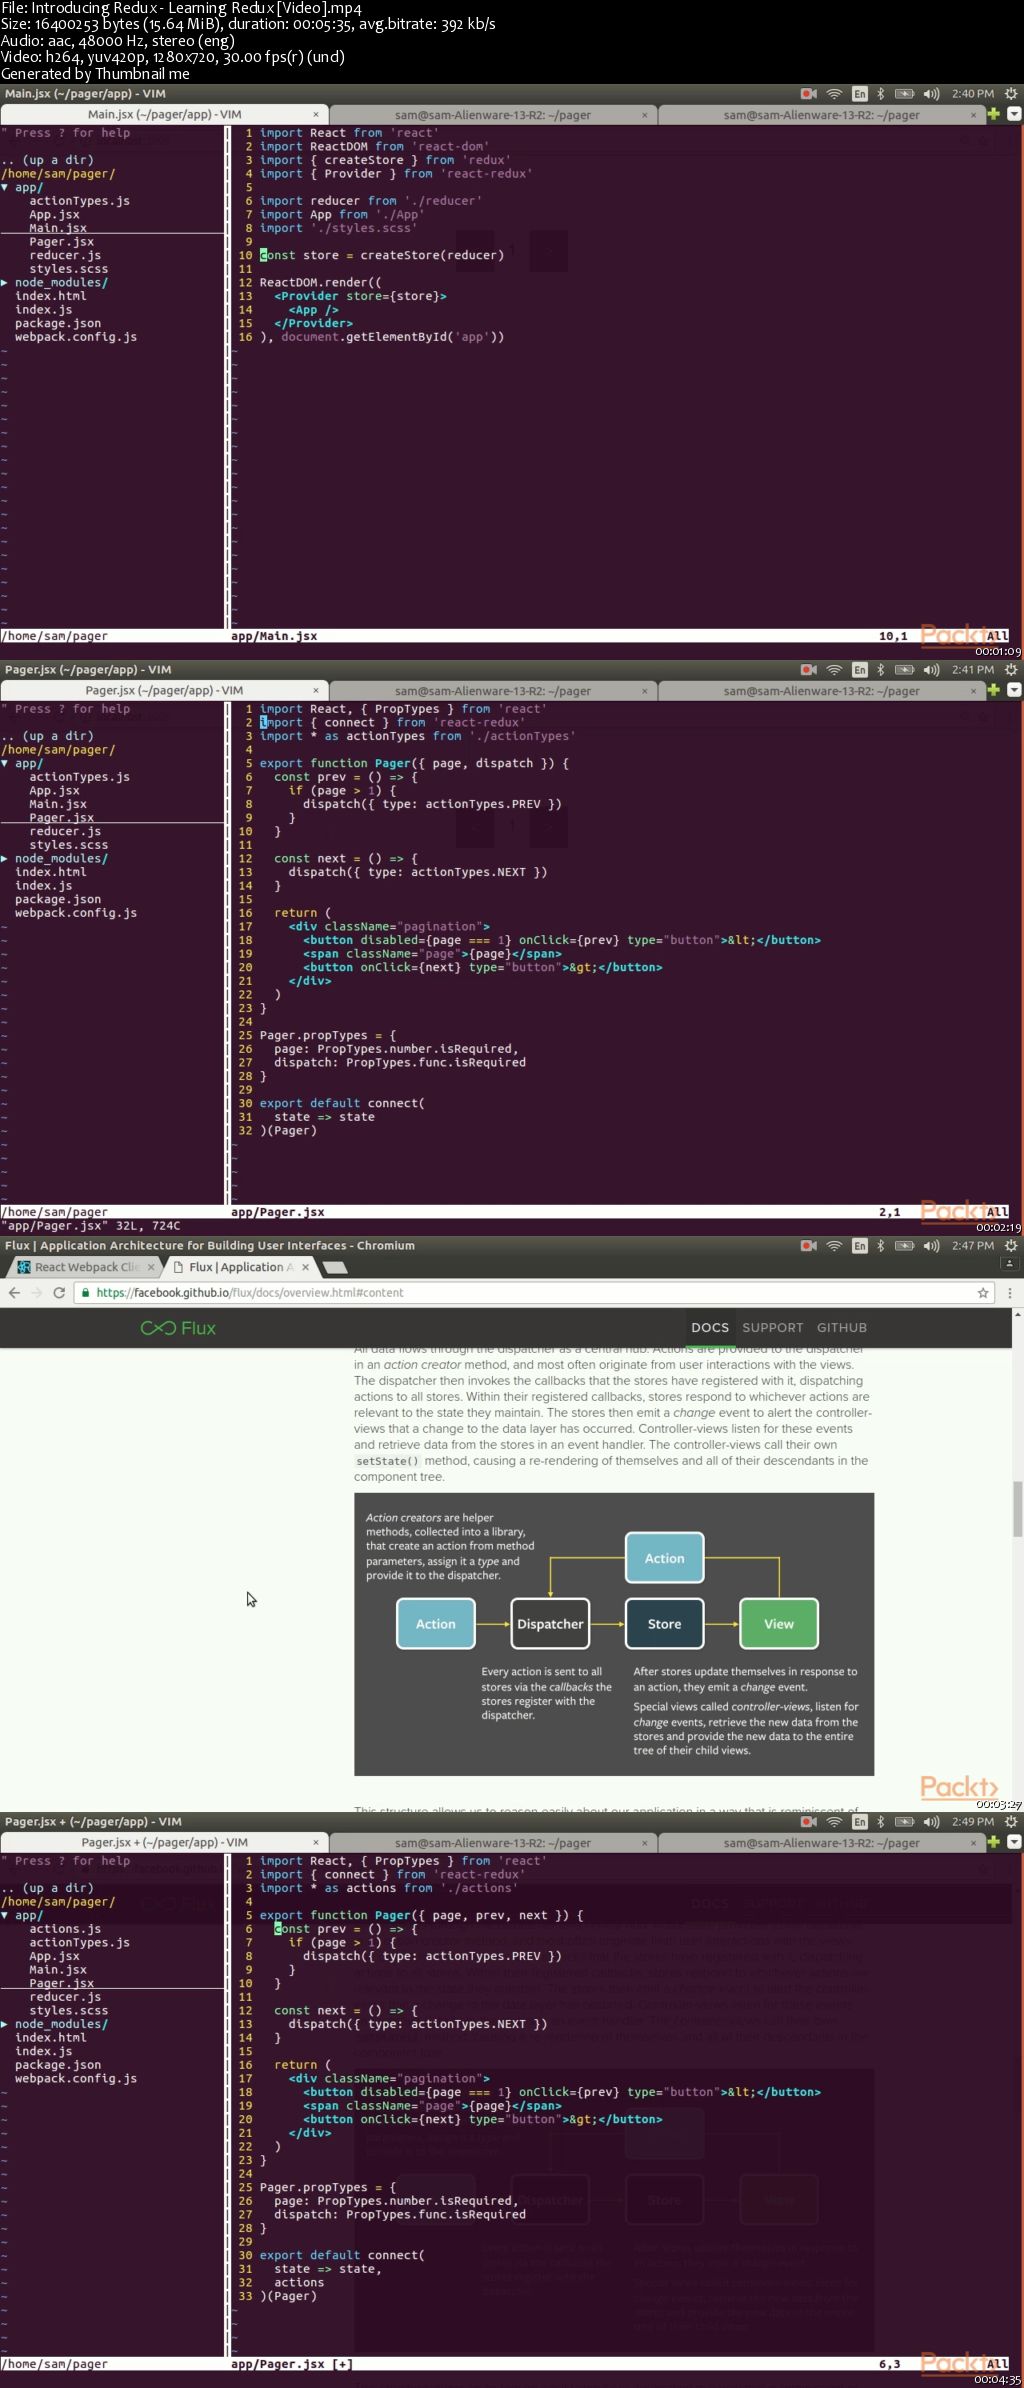Click the secure lock icon in URL bar
1024x2388 pixels.
87,1292
